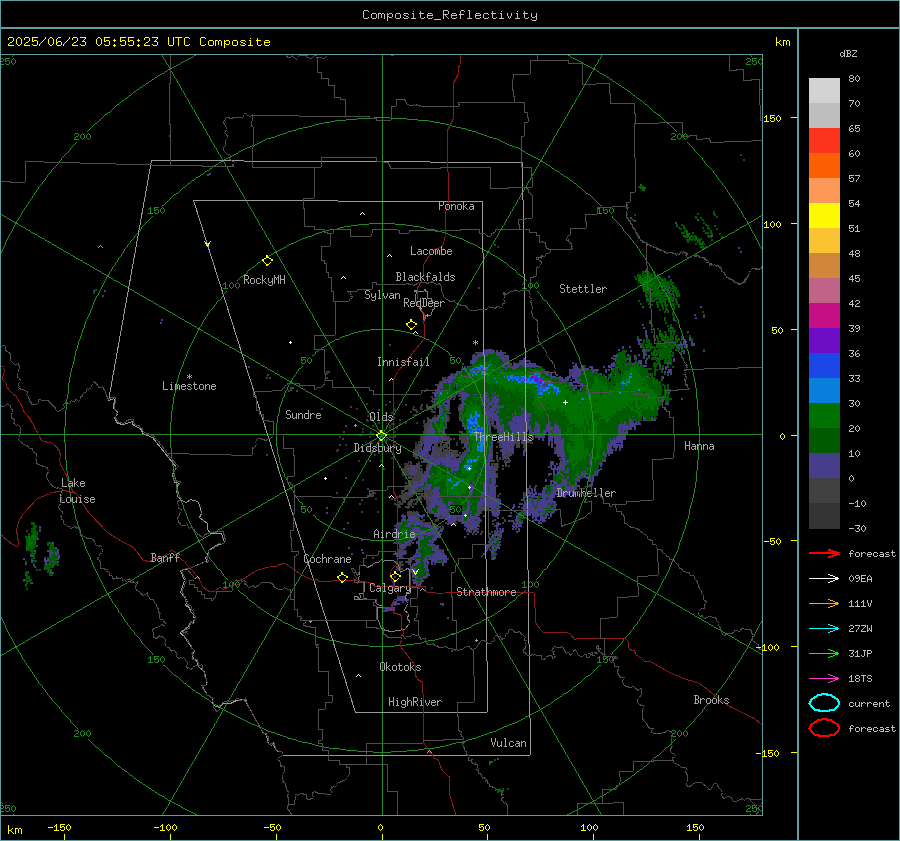The width and height of the screenshot is (900, 841).
Task: Click the yellow diamond marker below RedDeer
Action: pyautogui.click(x=411, y=325)
